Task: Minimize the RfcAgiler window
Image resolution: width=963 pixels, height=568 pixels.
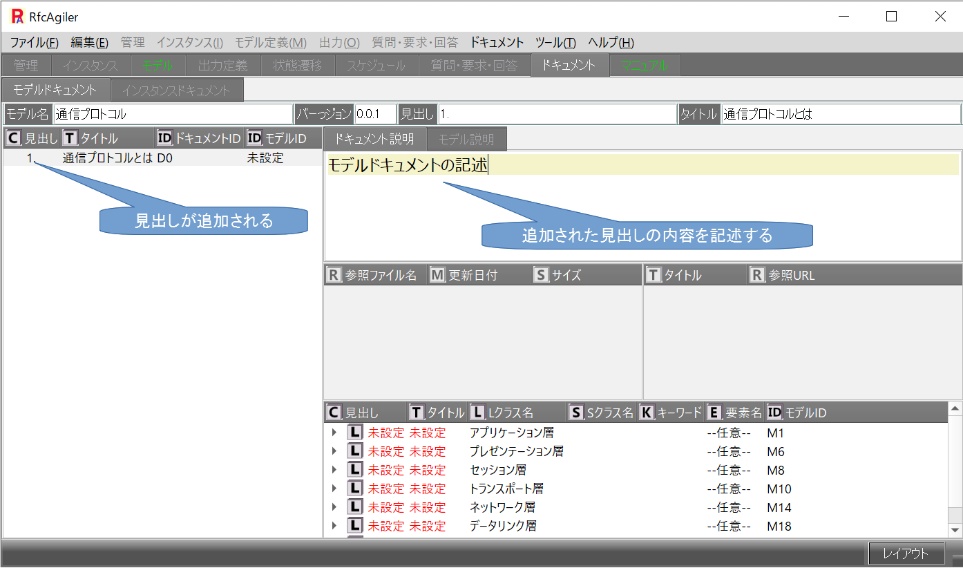Action: click(844, 17)
